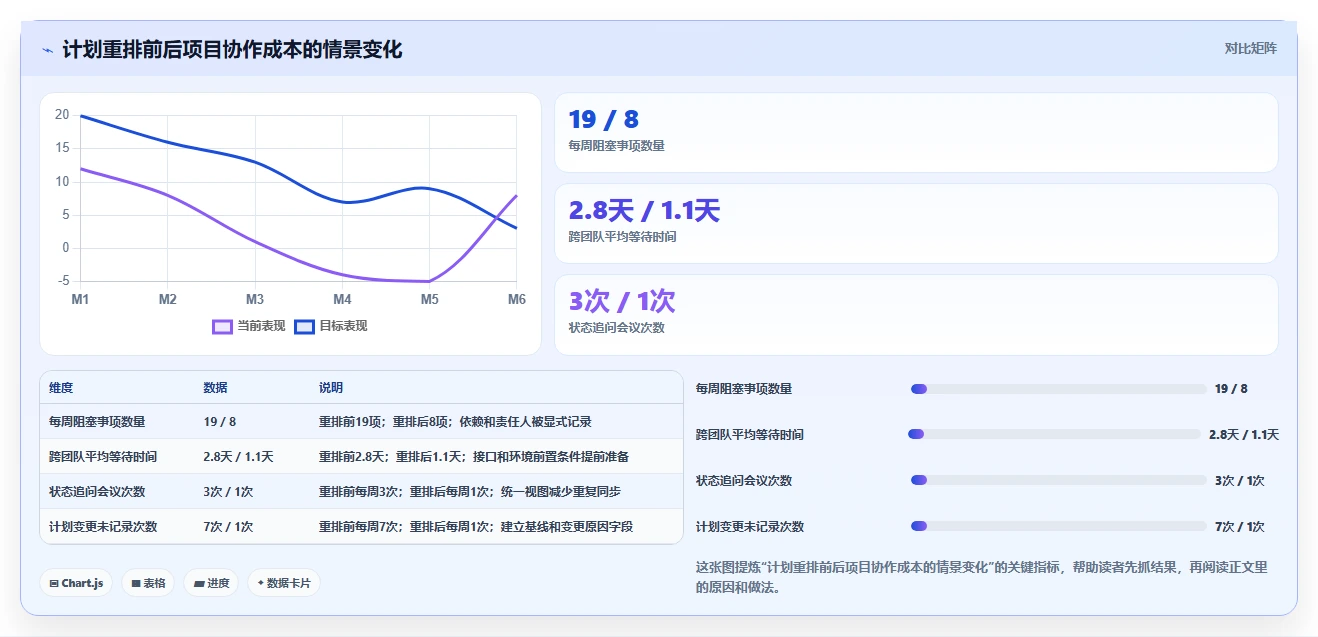Click the M5 axis label on chart
Viewport: 1318px width, 637px height.
pyautogui.click(x=429, y=299)
